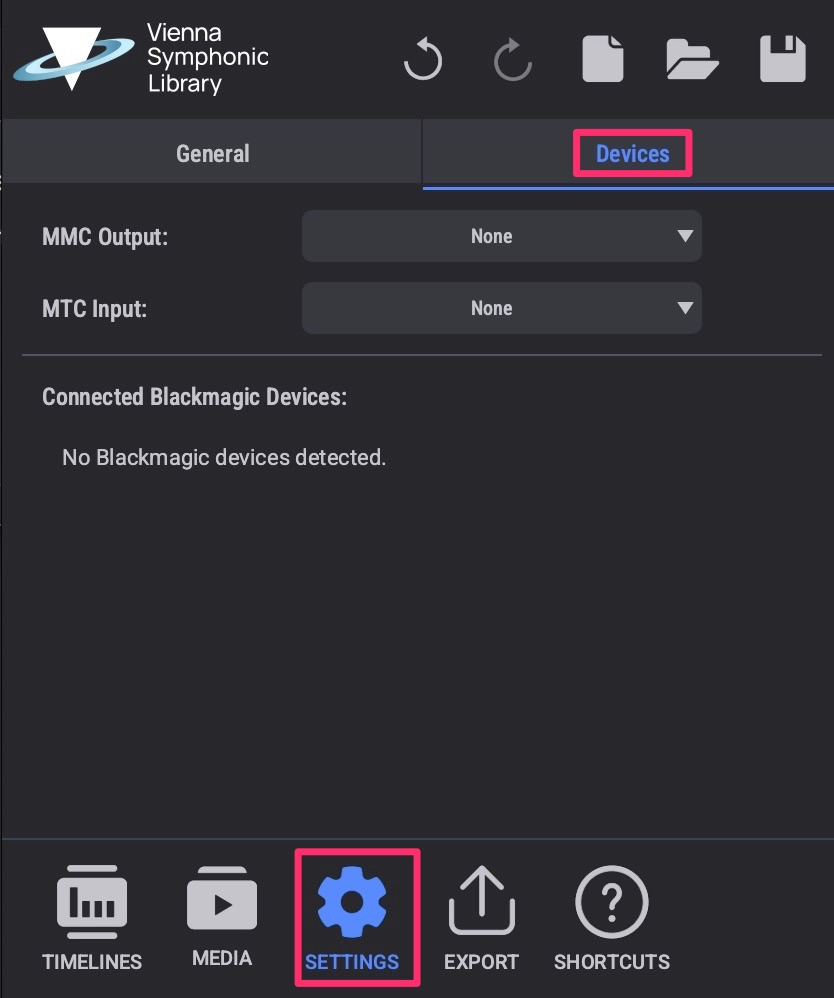Switch to the General tab
Screen dimensions: 834x998
[212, 154]
